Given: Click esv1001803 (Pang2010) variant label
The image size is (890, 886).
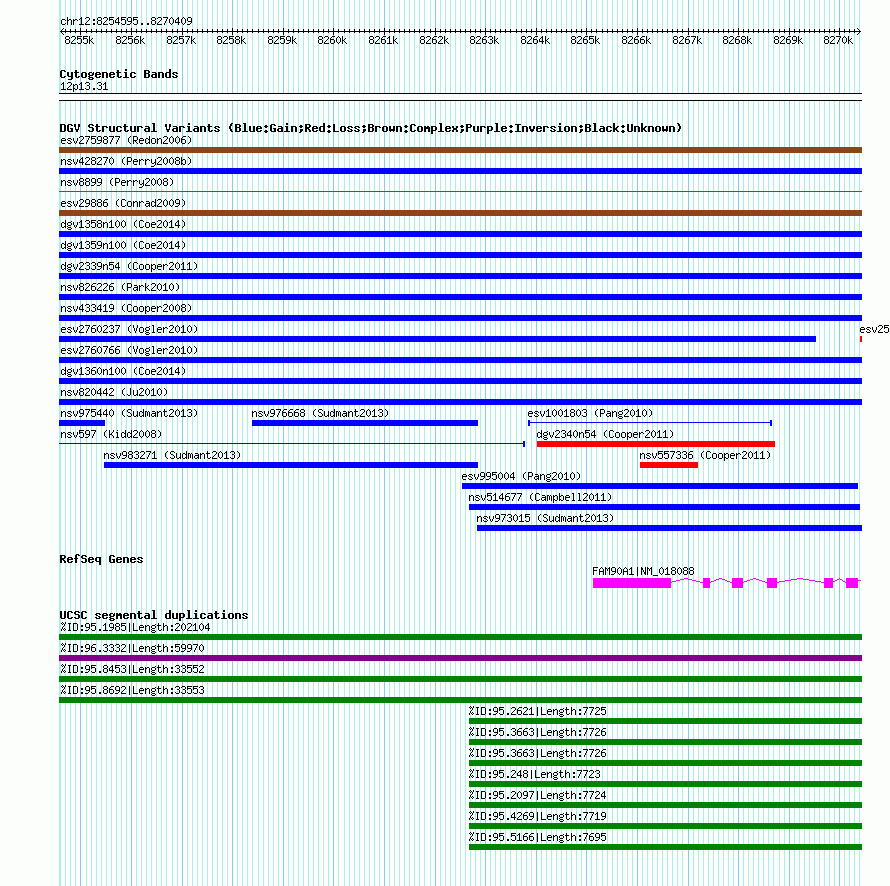Looking at the screenshot, I should [590, 413].
